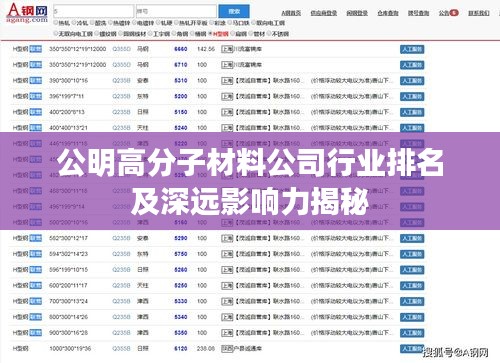Viewport: 500px width, 363px height.
Task: Select the 238.08 quantity value
Action: [x=206, y=349]
